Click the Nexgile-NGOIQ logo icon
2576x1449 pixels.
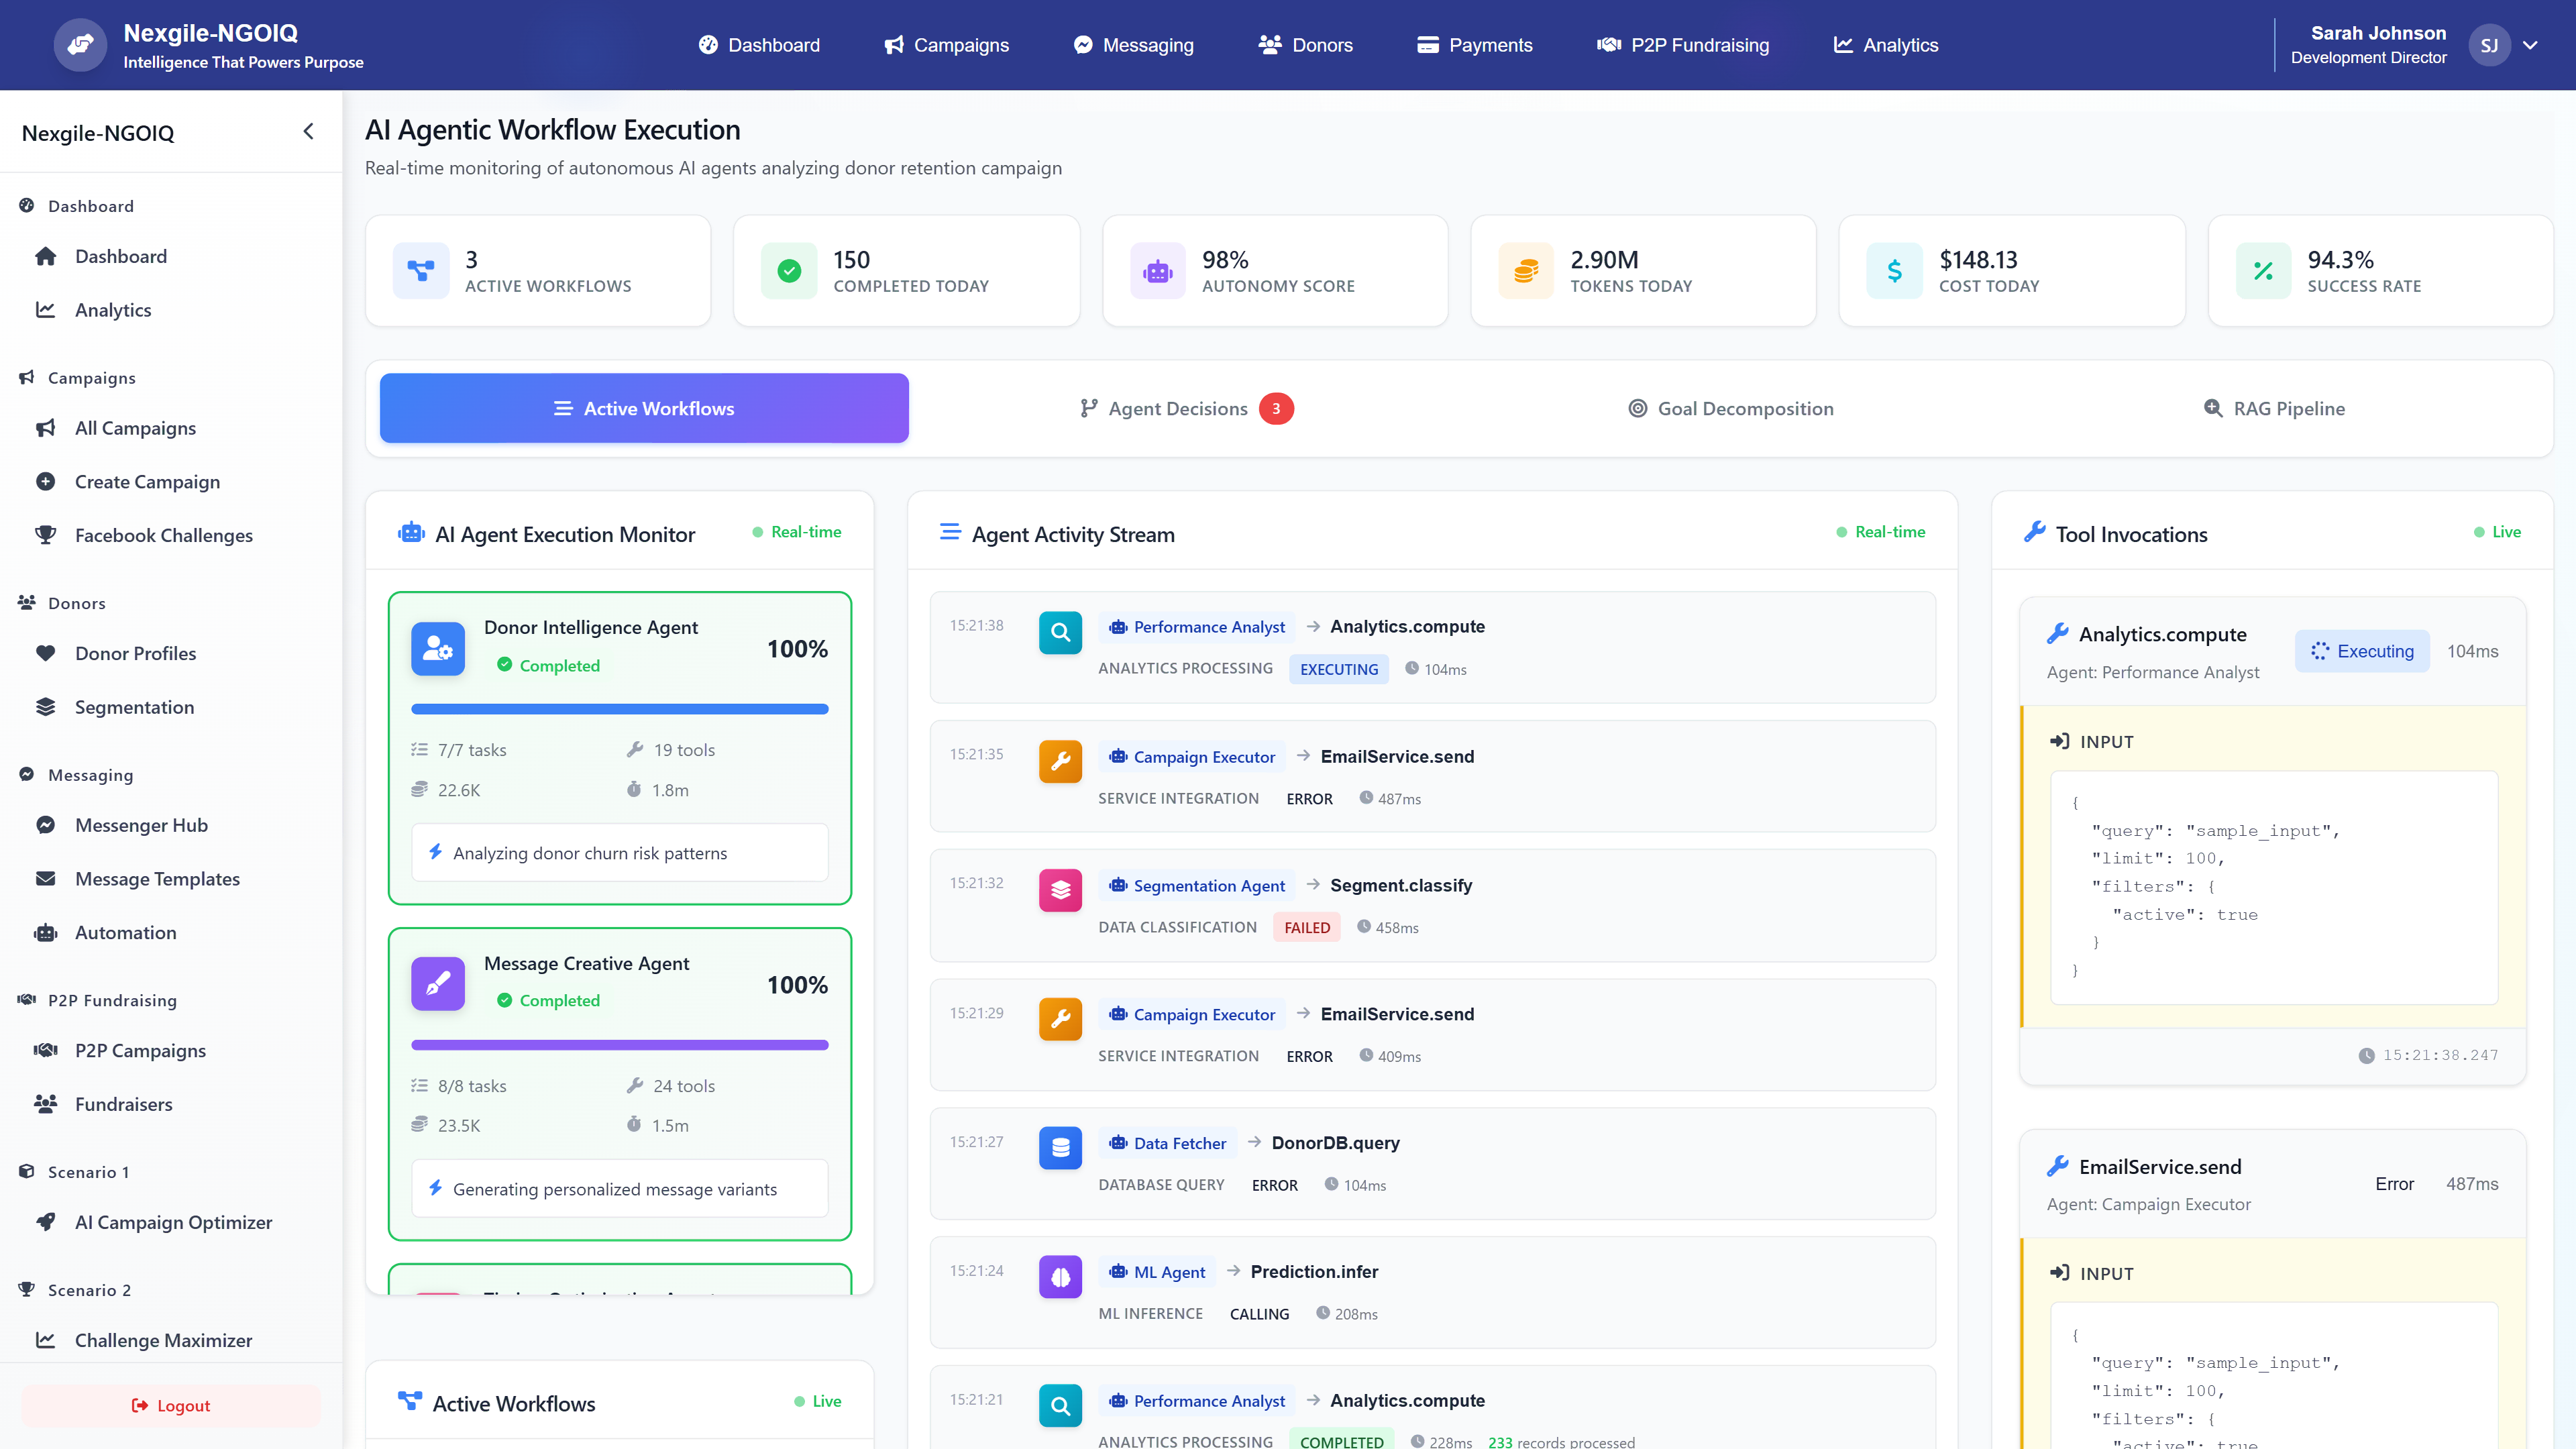(80, 45)
